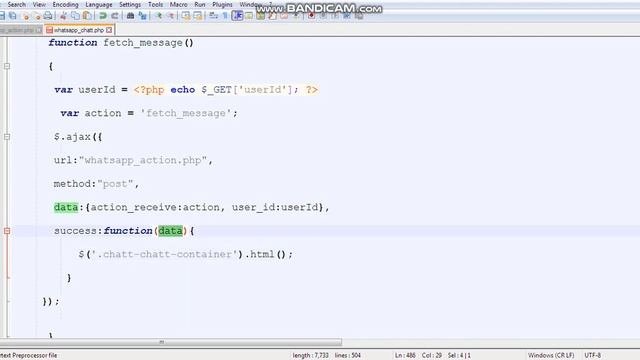The image size is (640, 360).
Task: Click 'echo' keyword in PHP tag
Action: coord(182,90)
